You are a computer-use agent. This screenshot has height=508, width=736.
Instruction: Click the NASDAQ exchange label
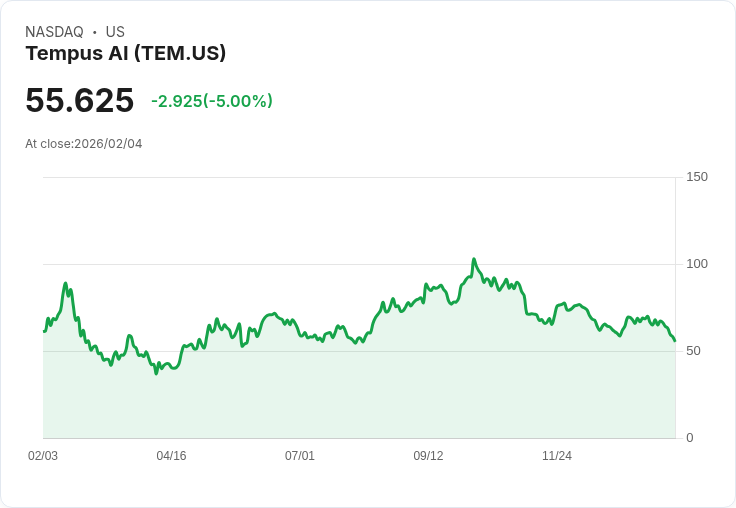coord(54,32)
